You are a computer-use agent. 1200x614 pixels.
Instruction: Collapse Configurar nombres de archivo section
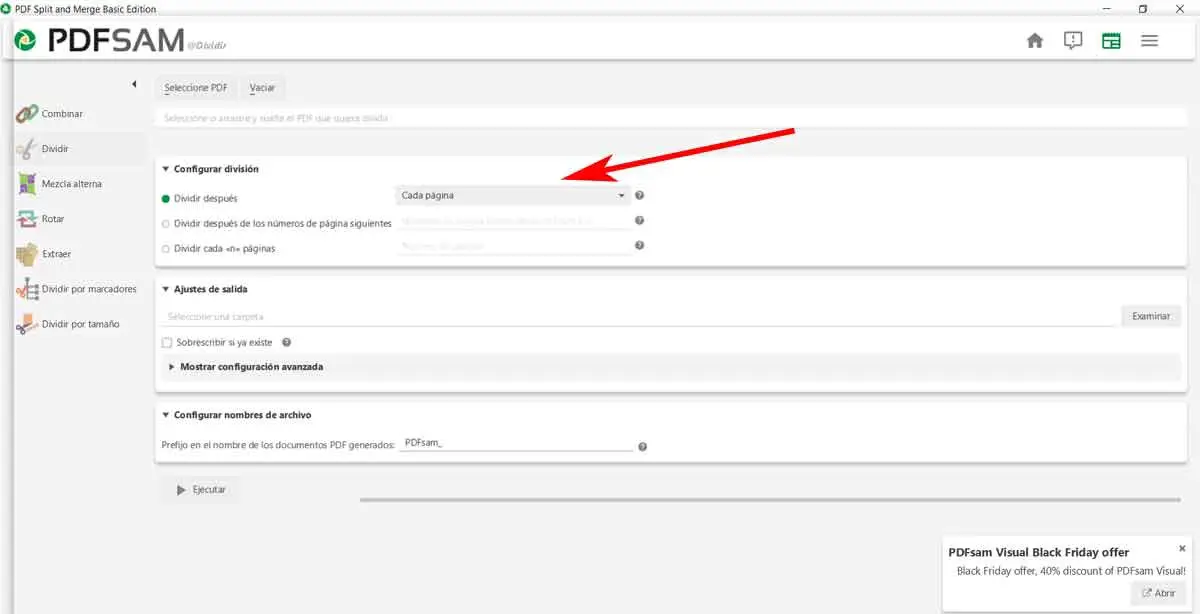coord(166,415)
